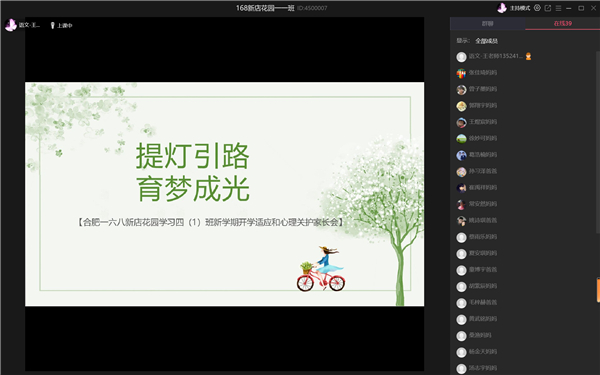Image resolution: width=600 pixels, height=375 pixels.
Task: Click the circular icon right of 主持模式
Action: (537, 8)
